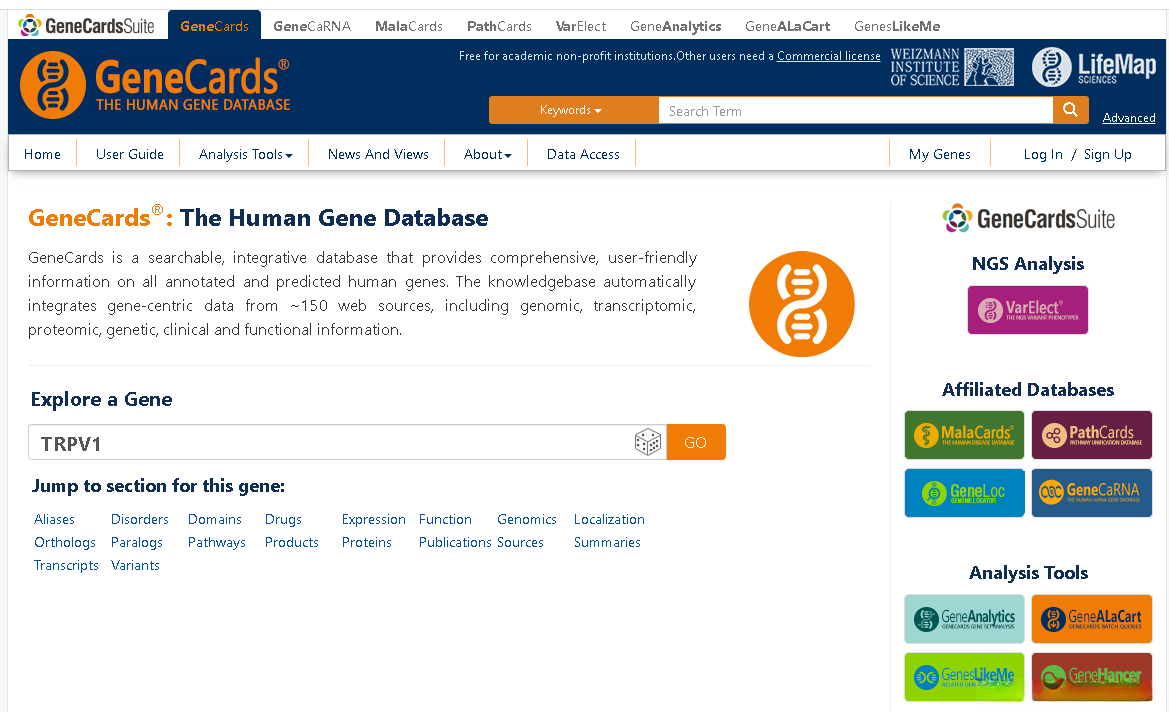Jump to the Expression section
Image resolution: width=1169 pixels, height=712 pixels.
point(374,519)
